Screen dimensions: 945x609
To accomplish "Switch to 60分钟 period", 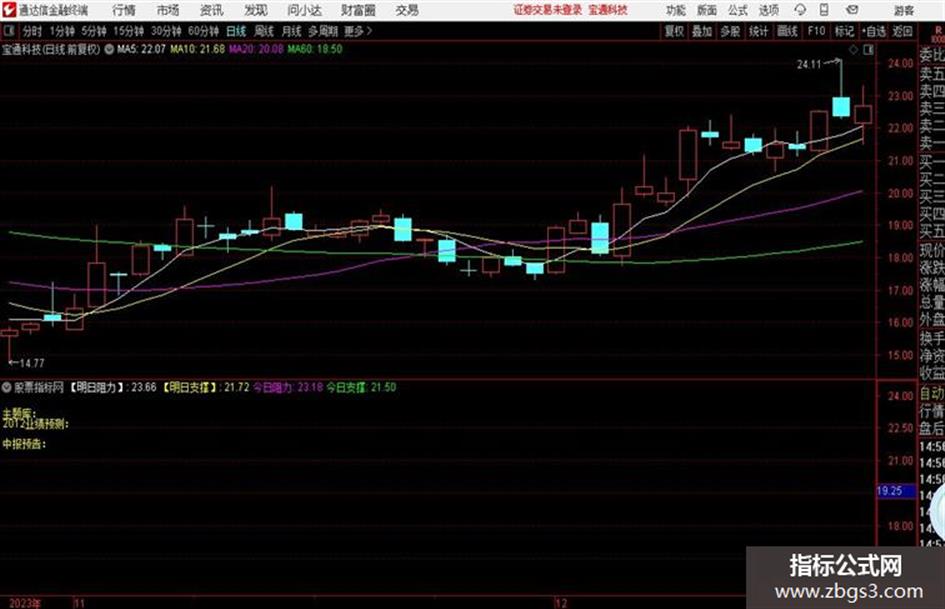I will click(203, 31).
